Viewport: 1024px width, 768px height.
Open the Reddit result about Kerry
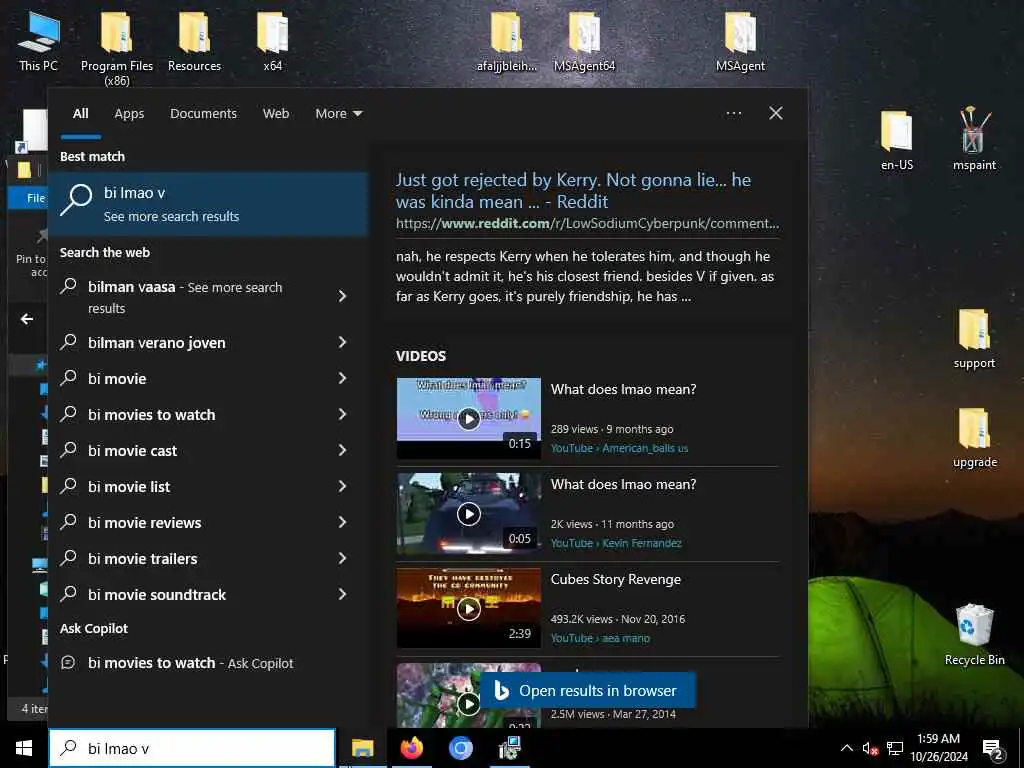[573, 191]
